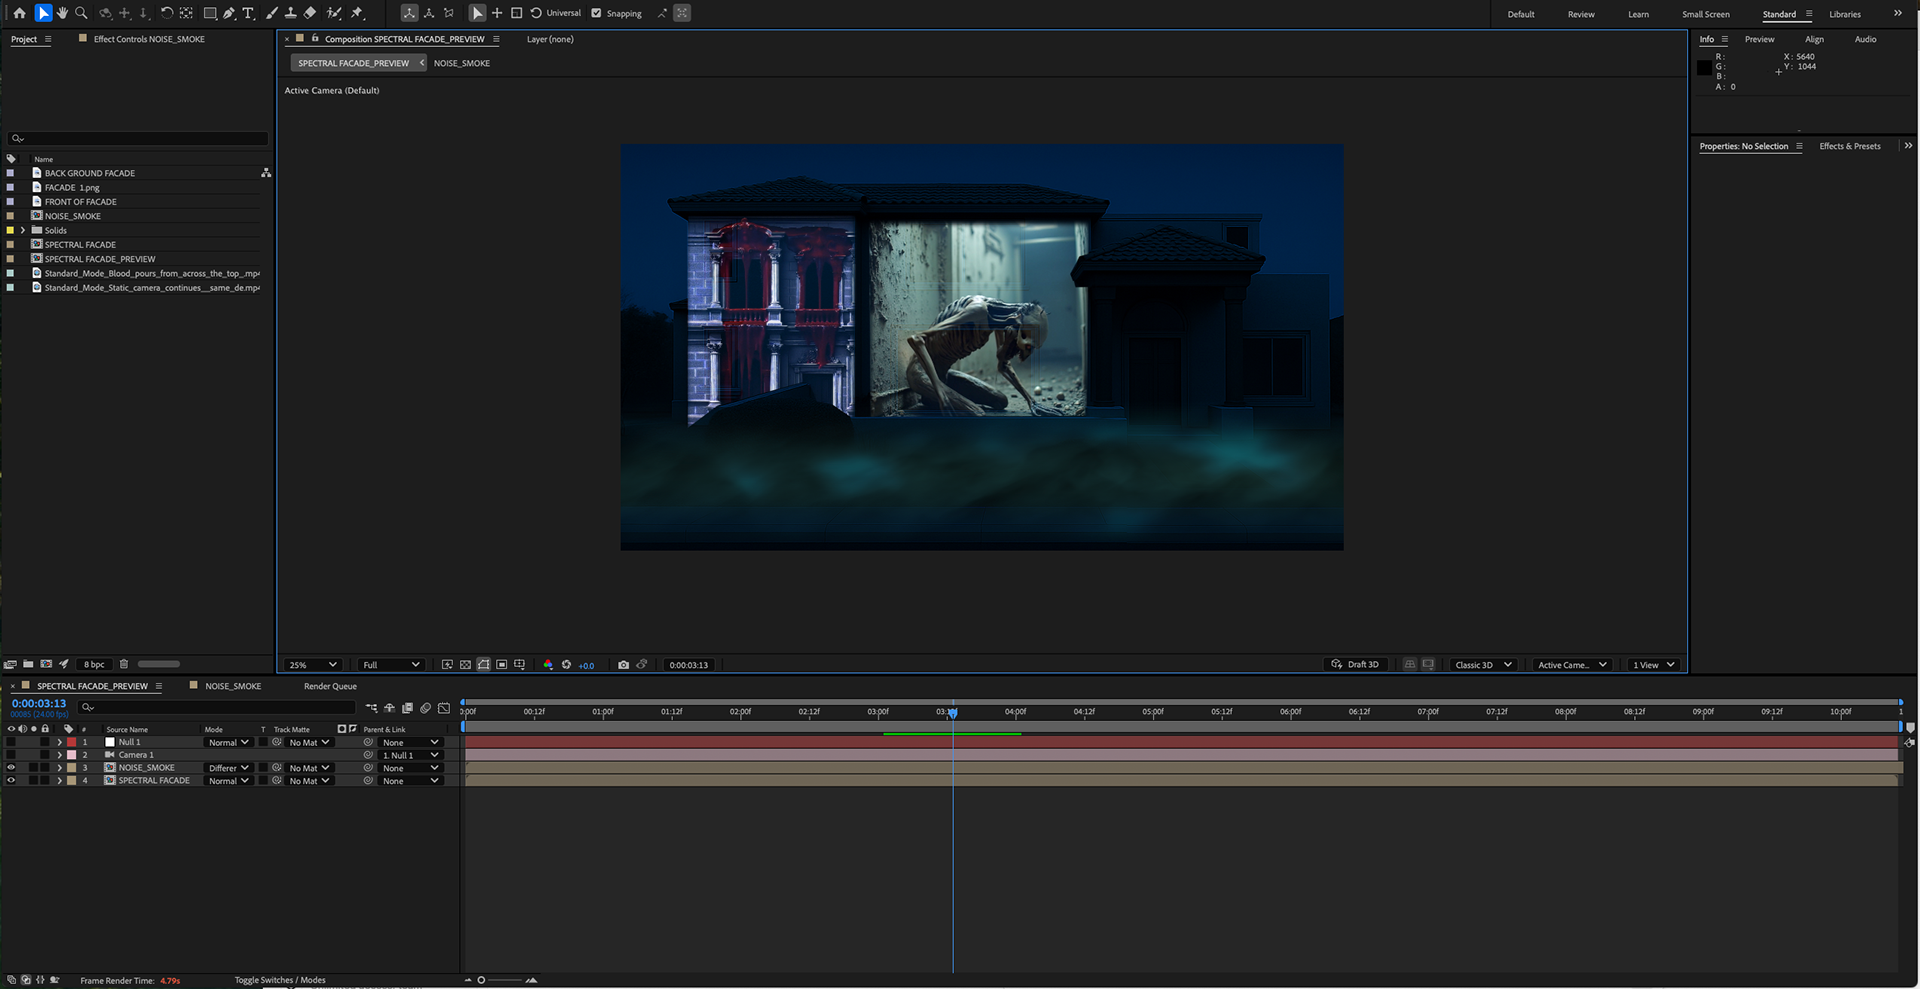This screenshot has width=1920, height=989.
Task: Select the Puppet Pin tool
Action: coord(357,13)
